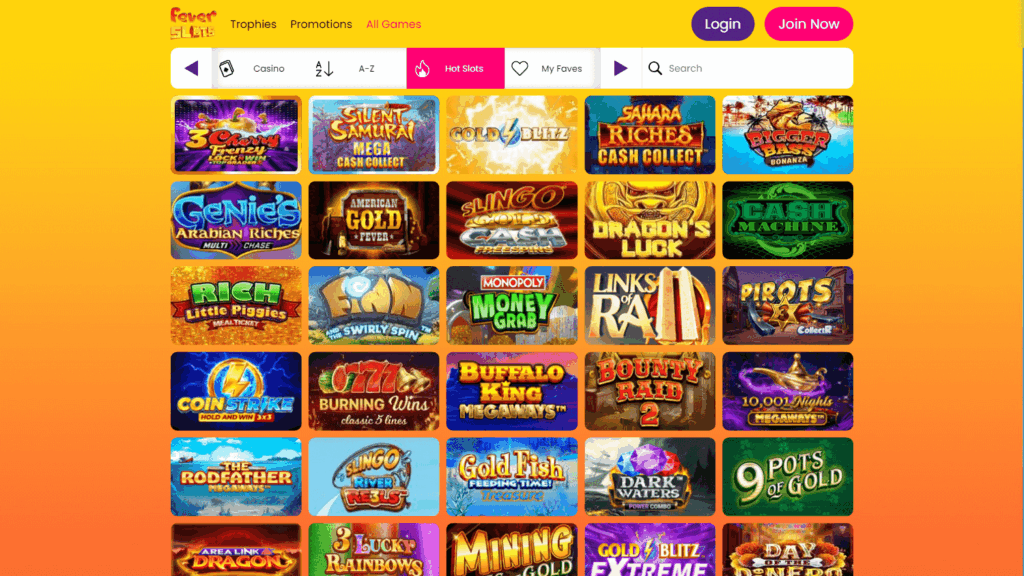Viewport: 1024px width, 576px height.
Task: Launch Bigger Bass Bonanza game
Action: pos(788,135)
